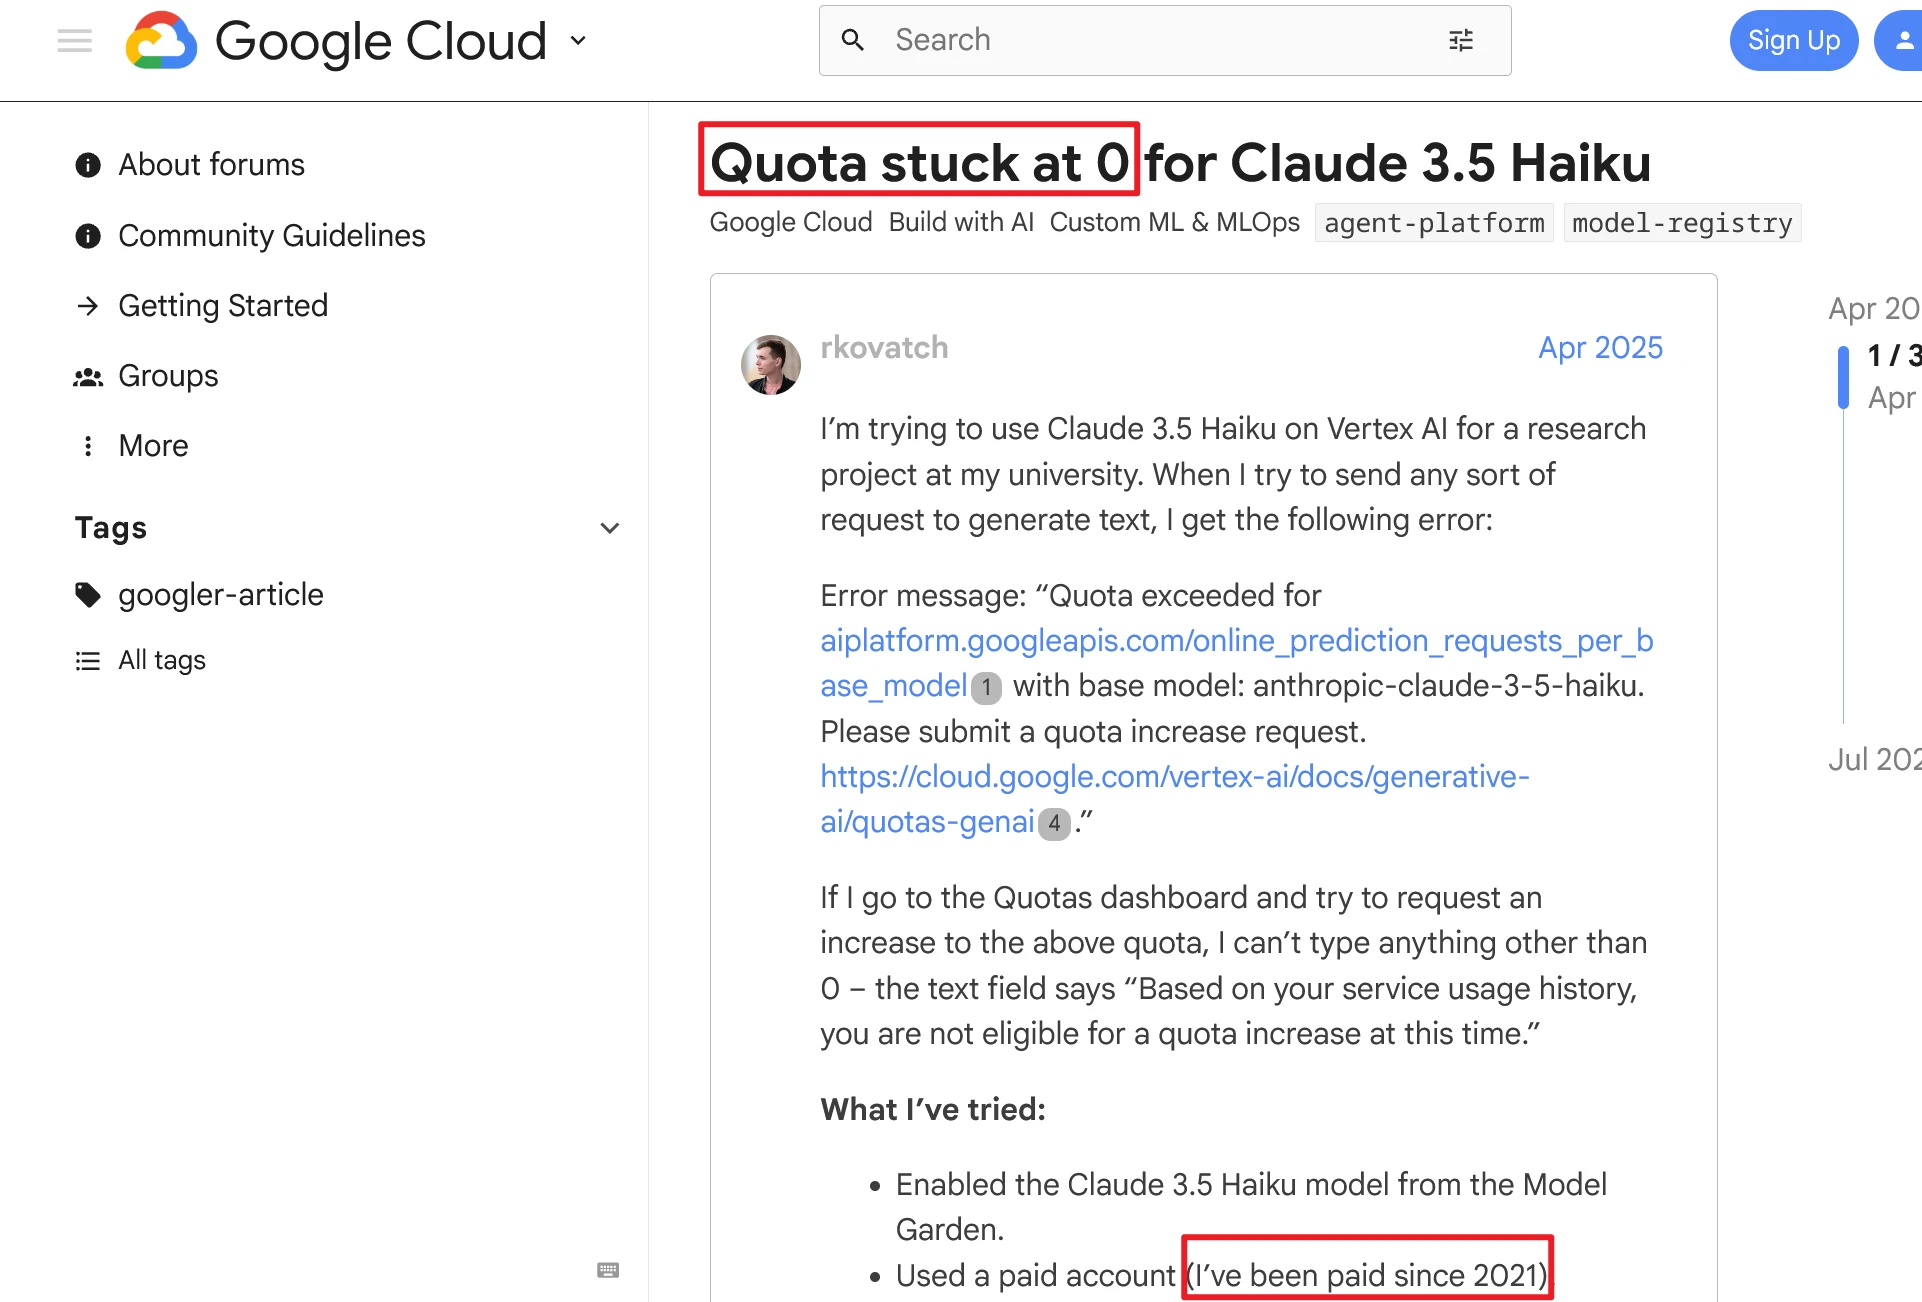Click the Groups people icon
This screenshot has height=1302, width=1922.
click(x=88, y=377)
